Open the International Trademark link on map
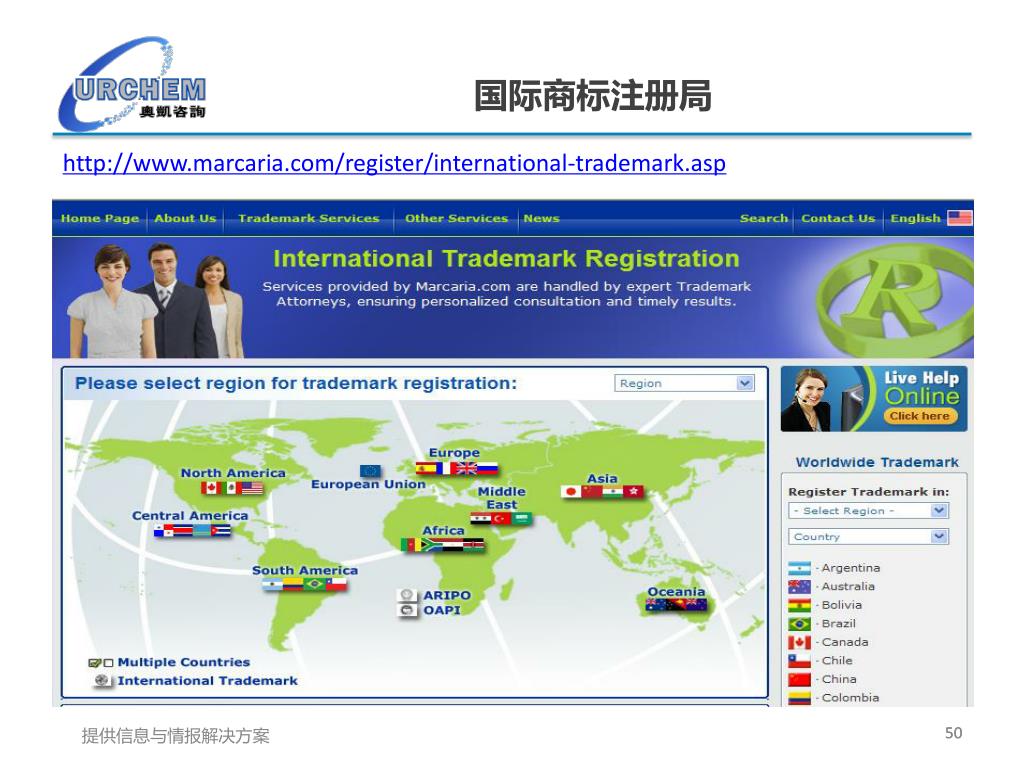 point(208,680)
